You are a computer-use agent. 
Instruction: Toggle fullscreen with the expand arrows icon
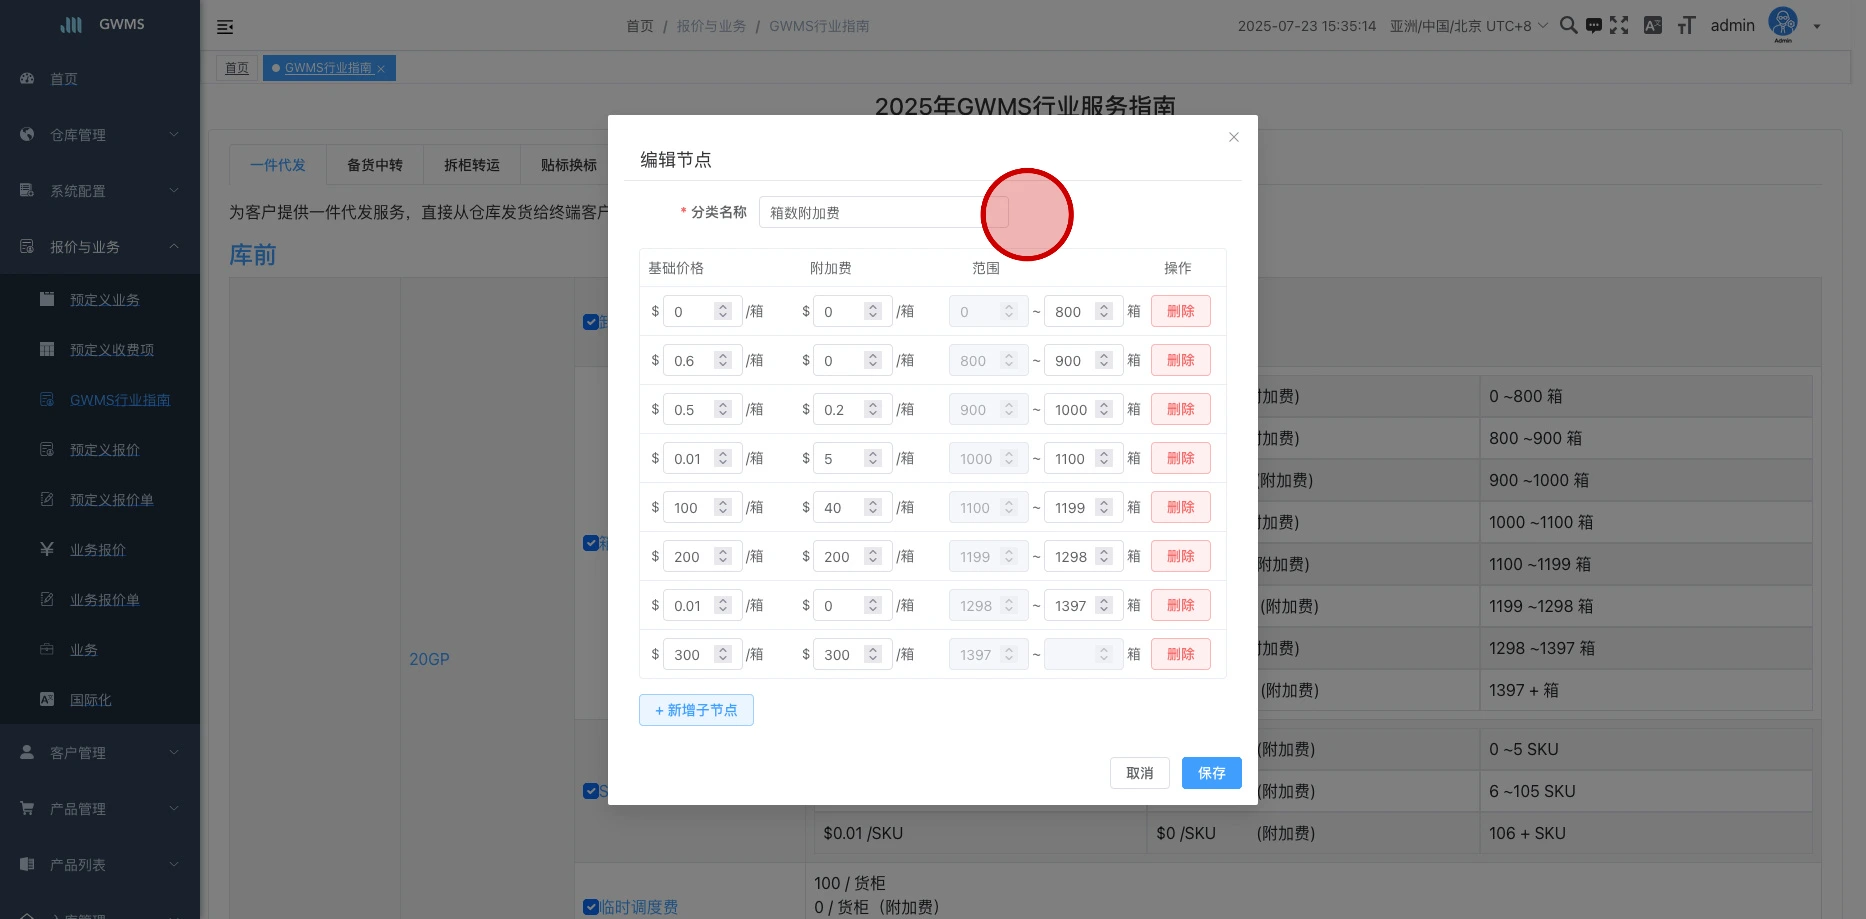(1619, 26)
